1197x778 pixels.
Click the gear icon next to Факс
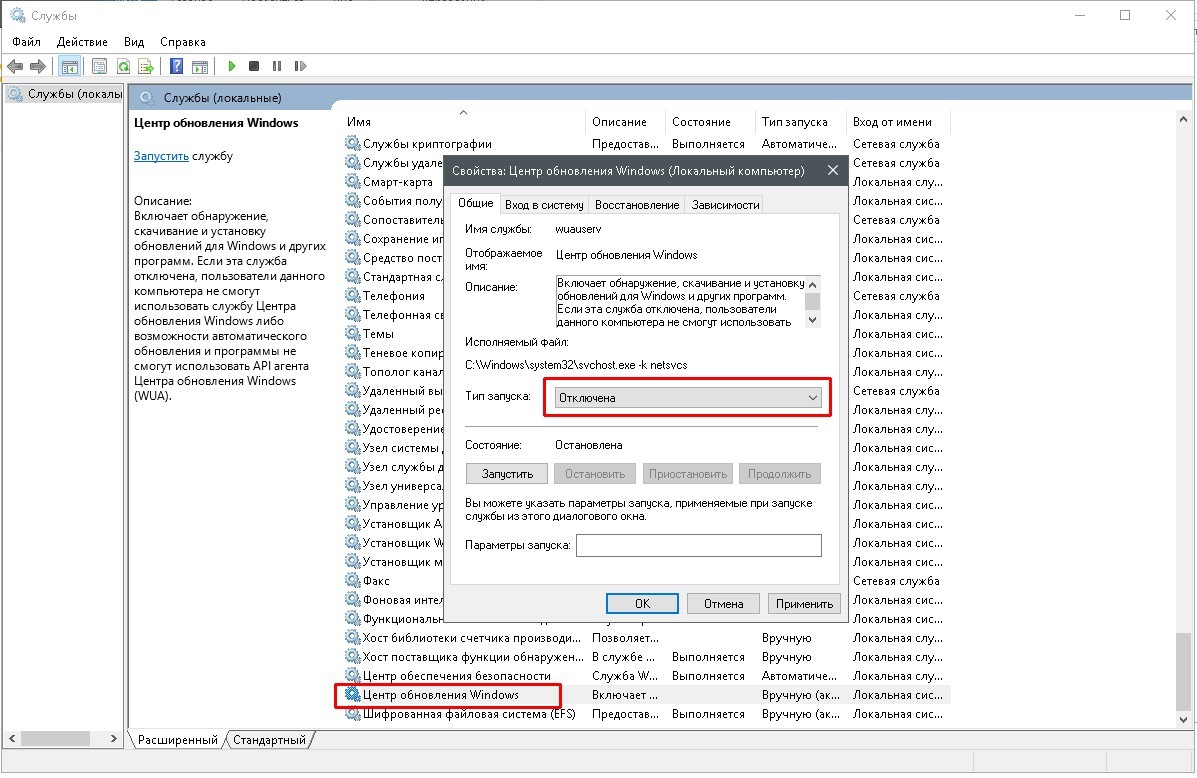(x=352, y=580)
